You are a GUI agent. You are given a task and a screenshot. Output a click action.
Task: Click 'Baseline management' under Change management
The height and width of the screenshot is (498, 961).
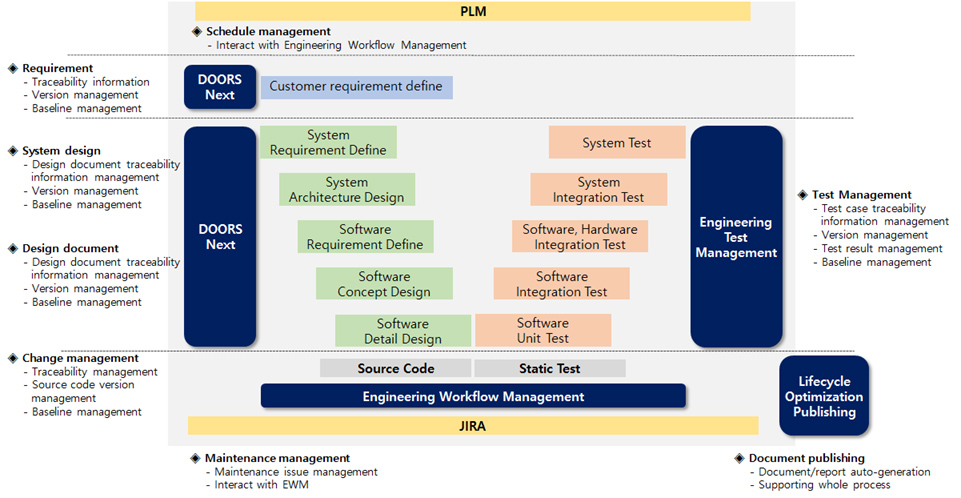[86, 412]
